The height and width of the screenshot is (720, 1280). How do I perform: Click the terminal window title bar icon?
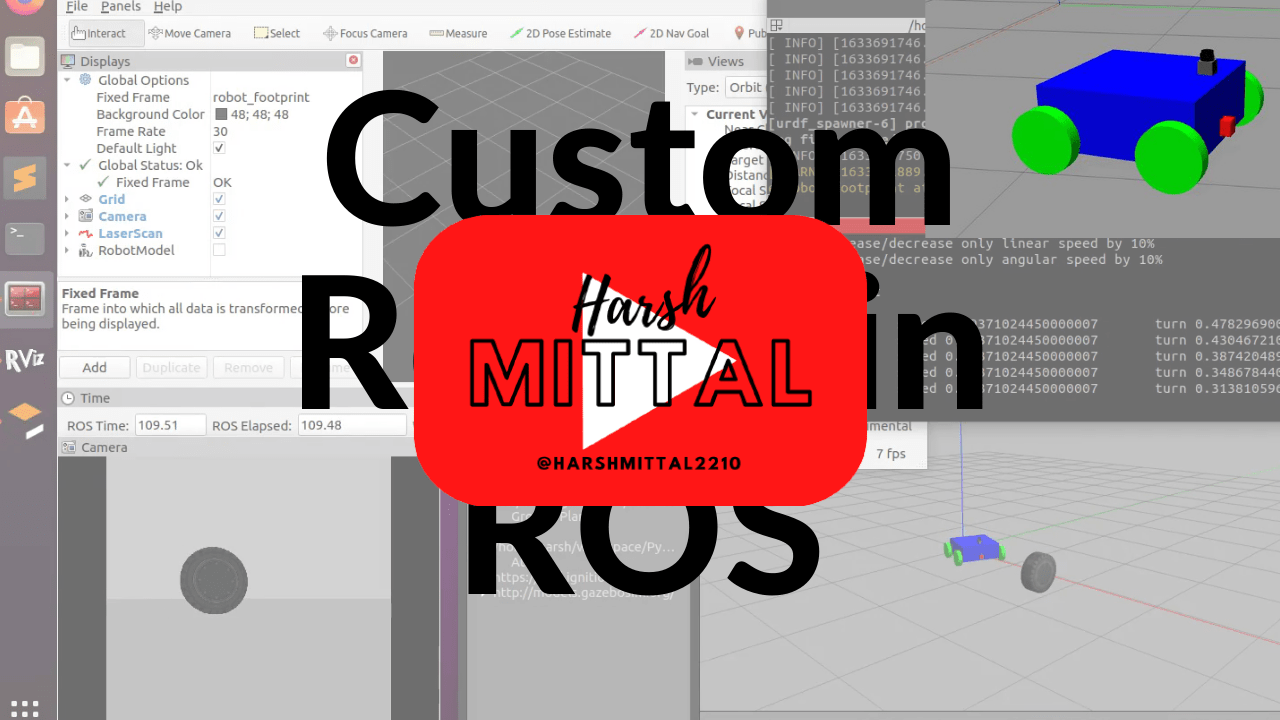click(776, 26)
